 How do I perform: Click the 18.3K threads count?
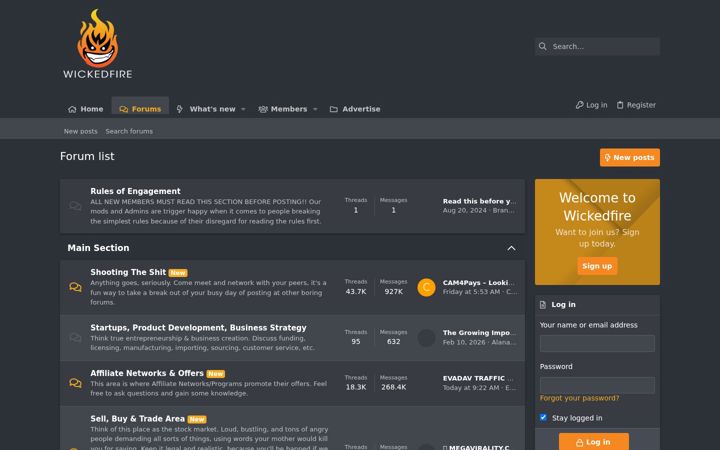(355, 387)
